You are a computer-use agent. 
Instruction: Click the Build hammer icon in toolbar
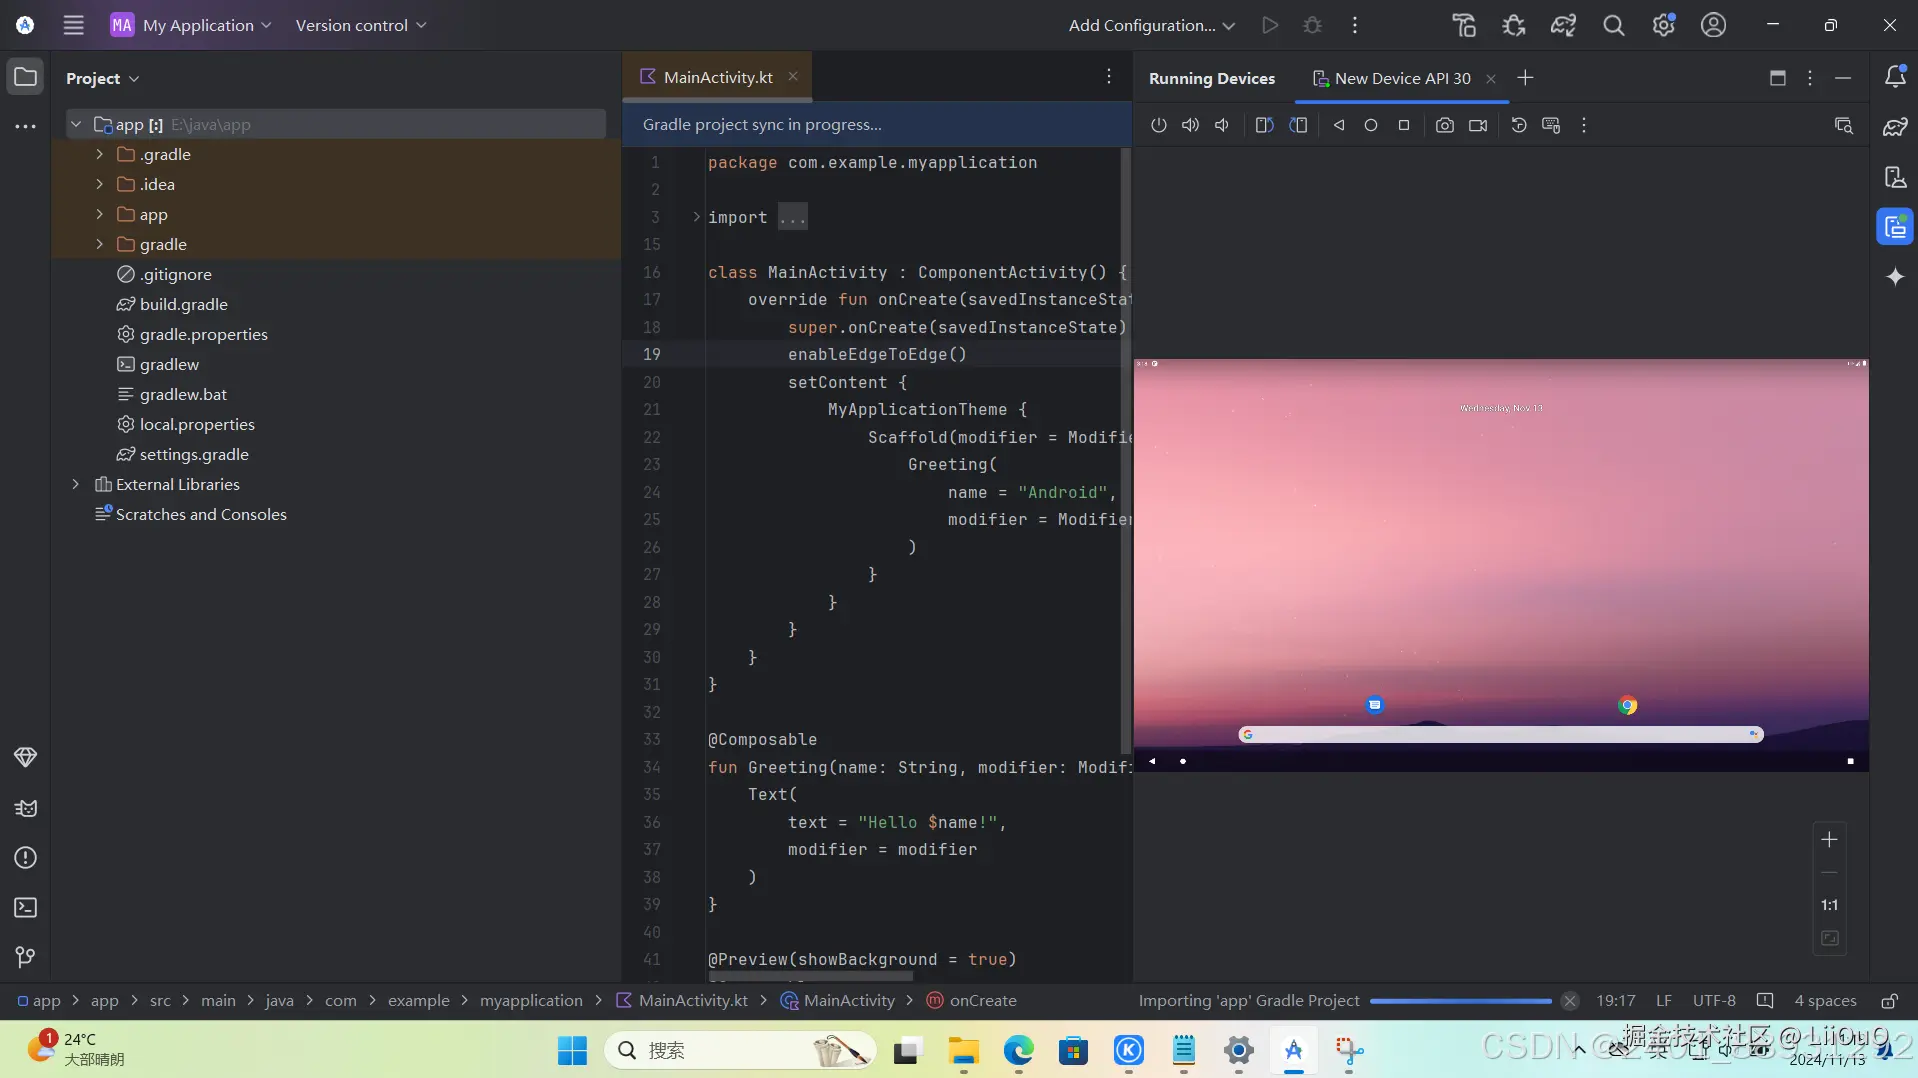tap(1464, 25)
